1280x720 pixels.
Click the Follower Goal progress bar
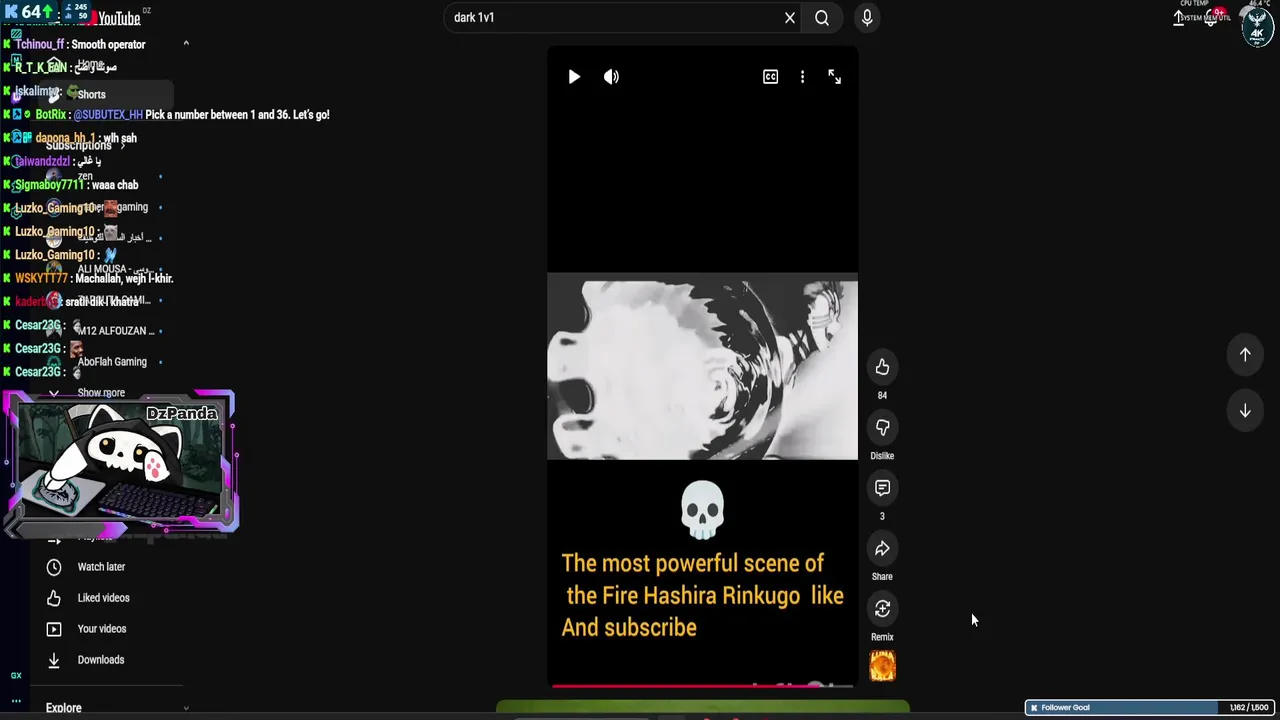point(1150,708)
